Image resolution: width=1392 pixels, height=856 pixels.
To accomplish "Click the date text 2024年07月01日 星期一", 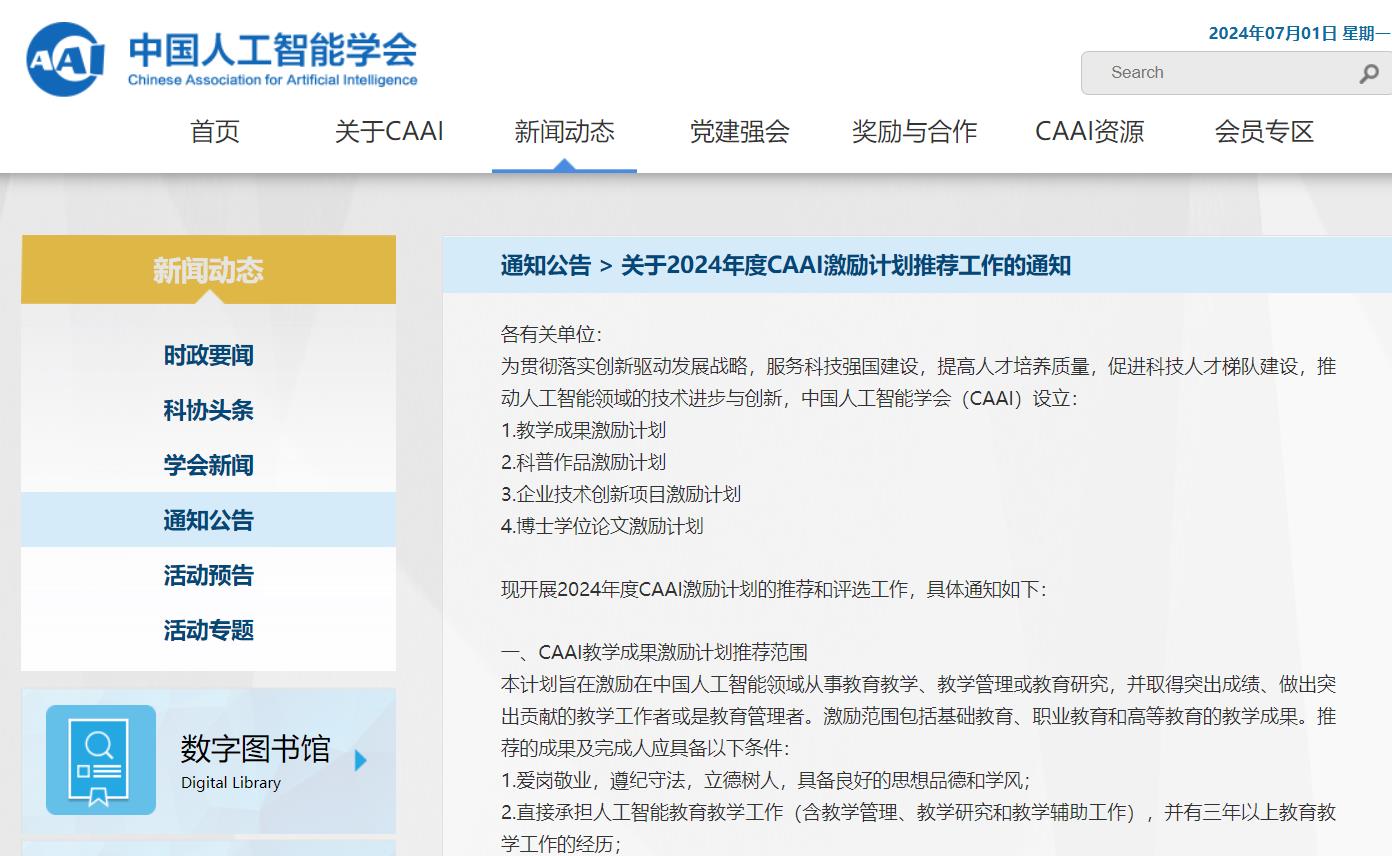I will [x=1299, y=33].
